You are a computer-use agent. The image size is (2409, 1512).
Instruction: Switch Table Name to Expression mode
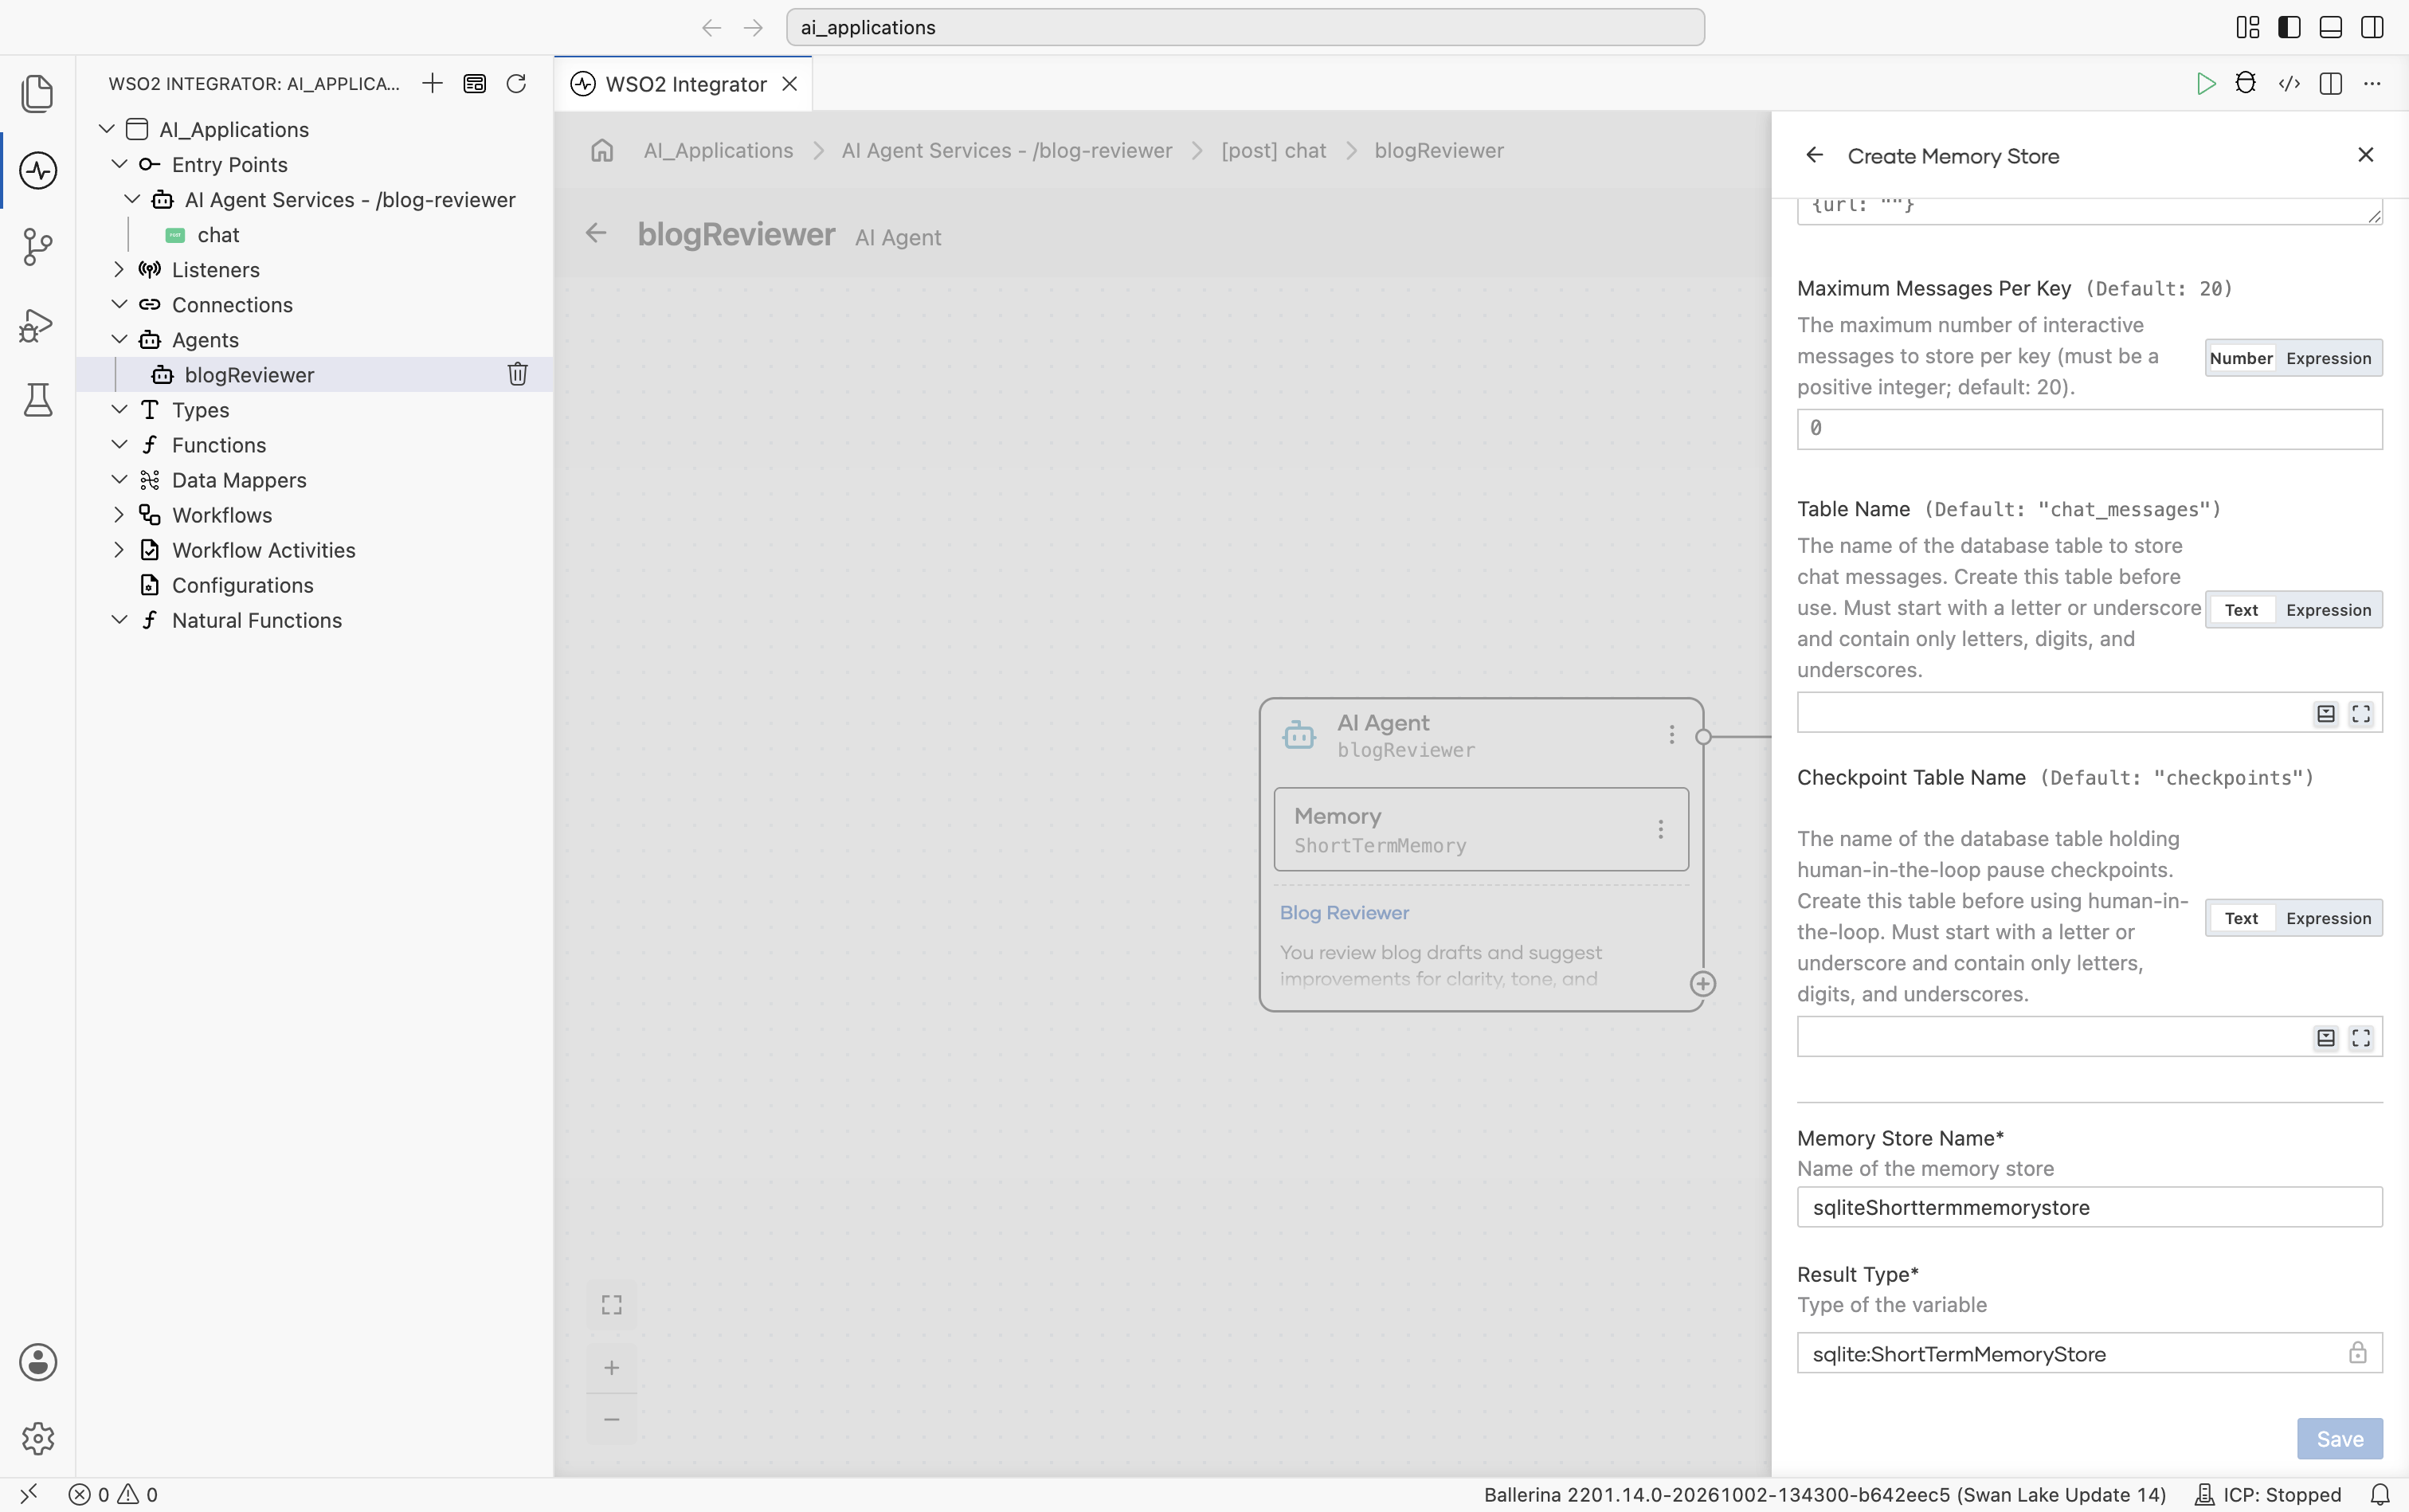pyautogui.click(x=2329, y=610)
